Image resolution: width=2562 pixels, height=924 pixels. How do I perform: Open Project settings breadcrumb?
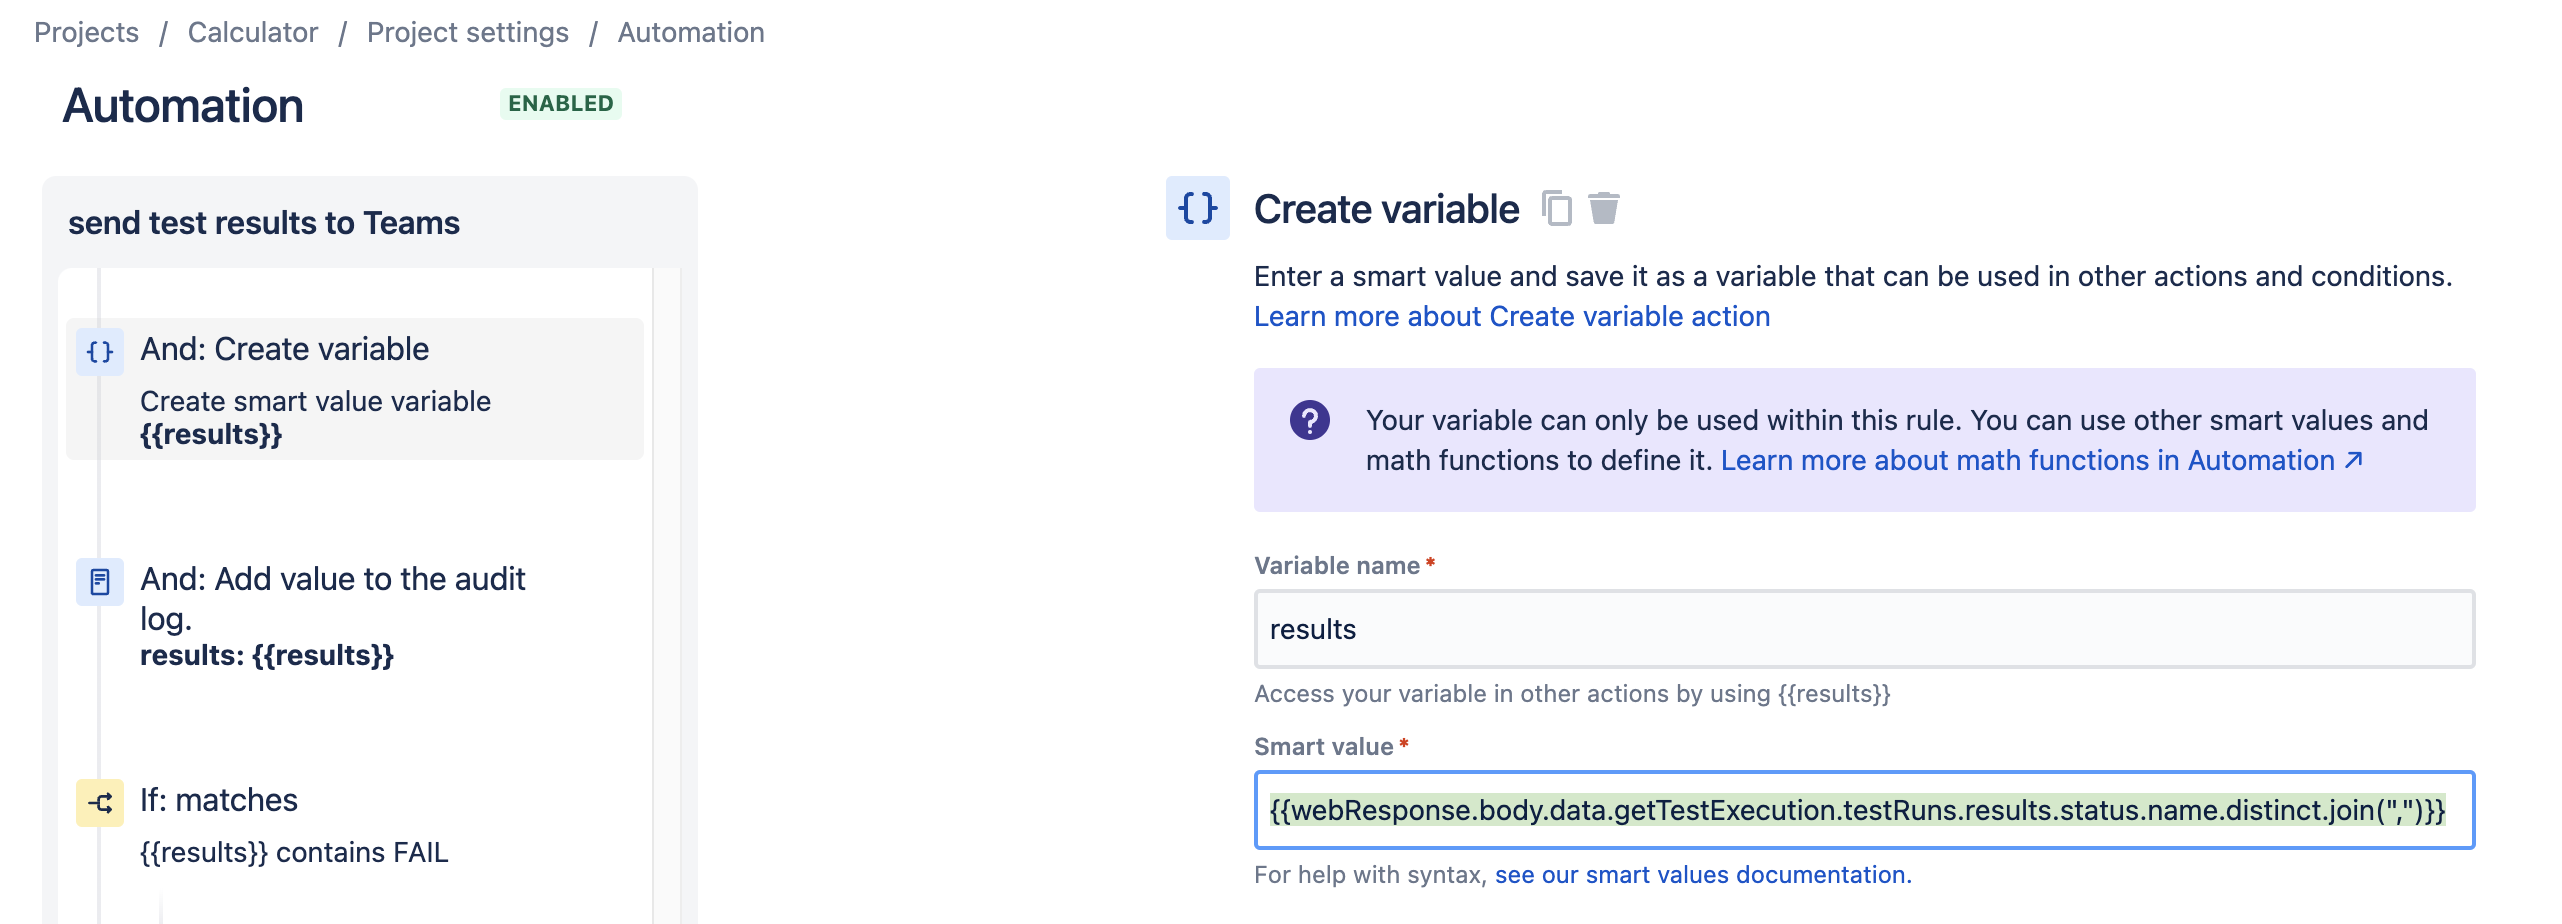468,32
